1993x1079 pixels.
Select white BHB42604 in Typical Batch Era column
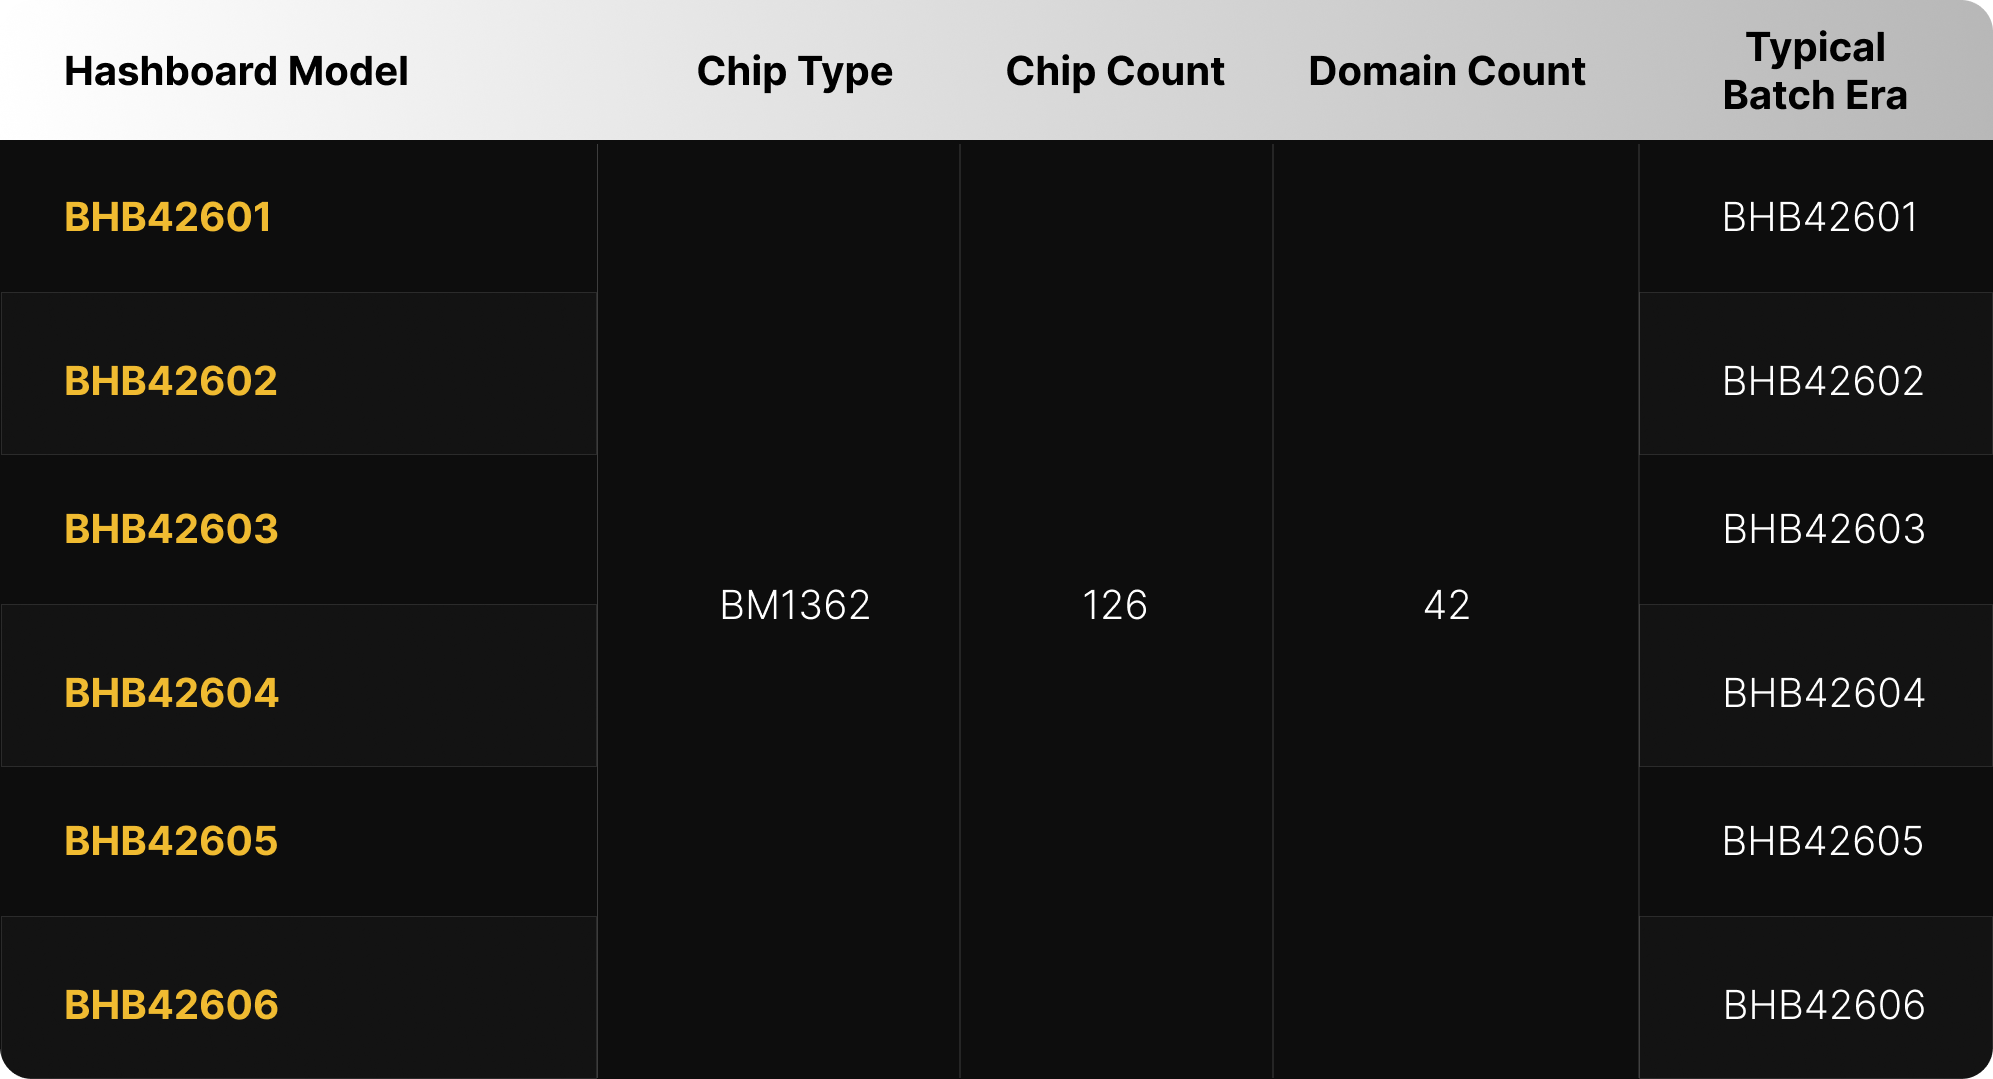tap(1824, 693)
